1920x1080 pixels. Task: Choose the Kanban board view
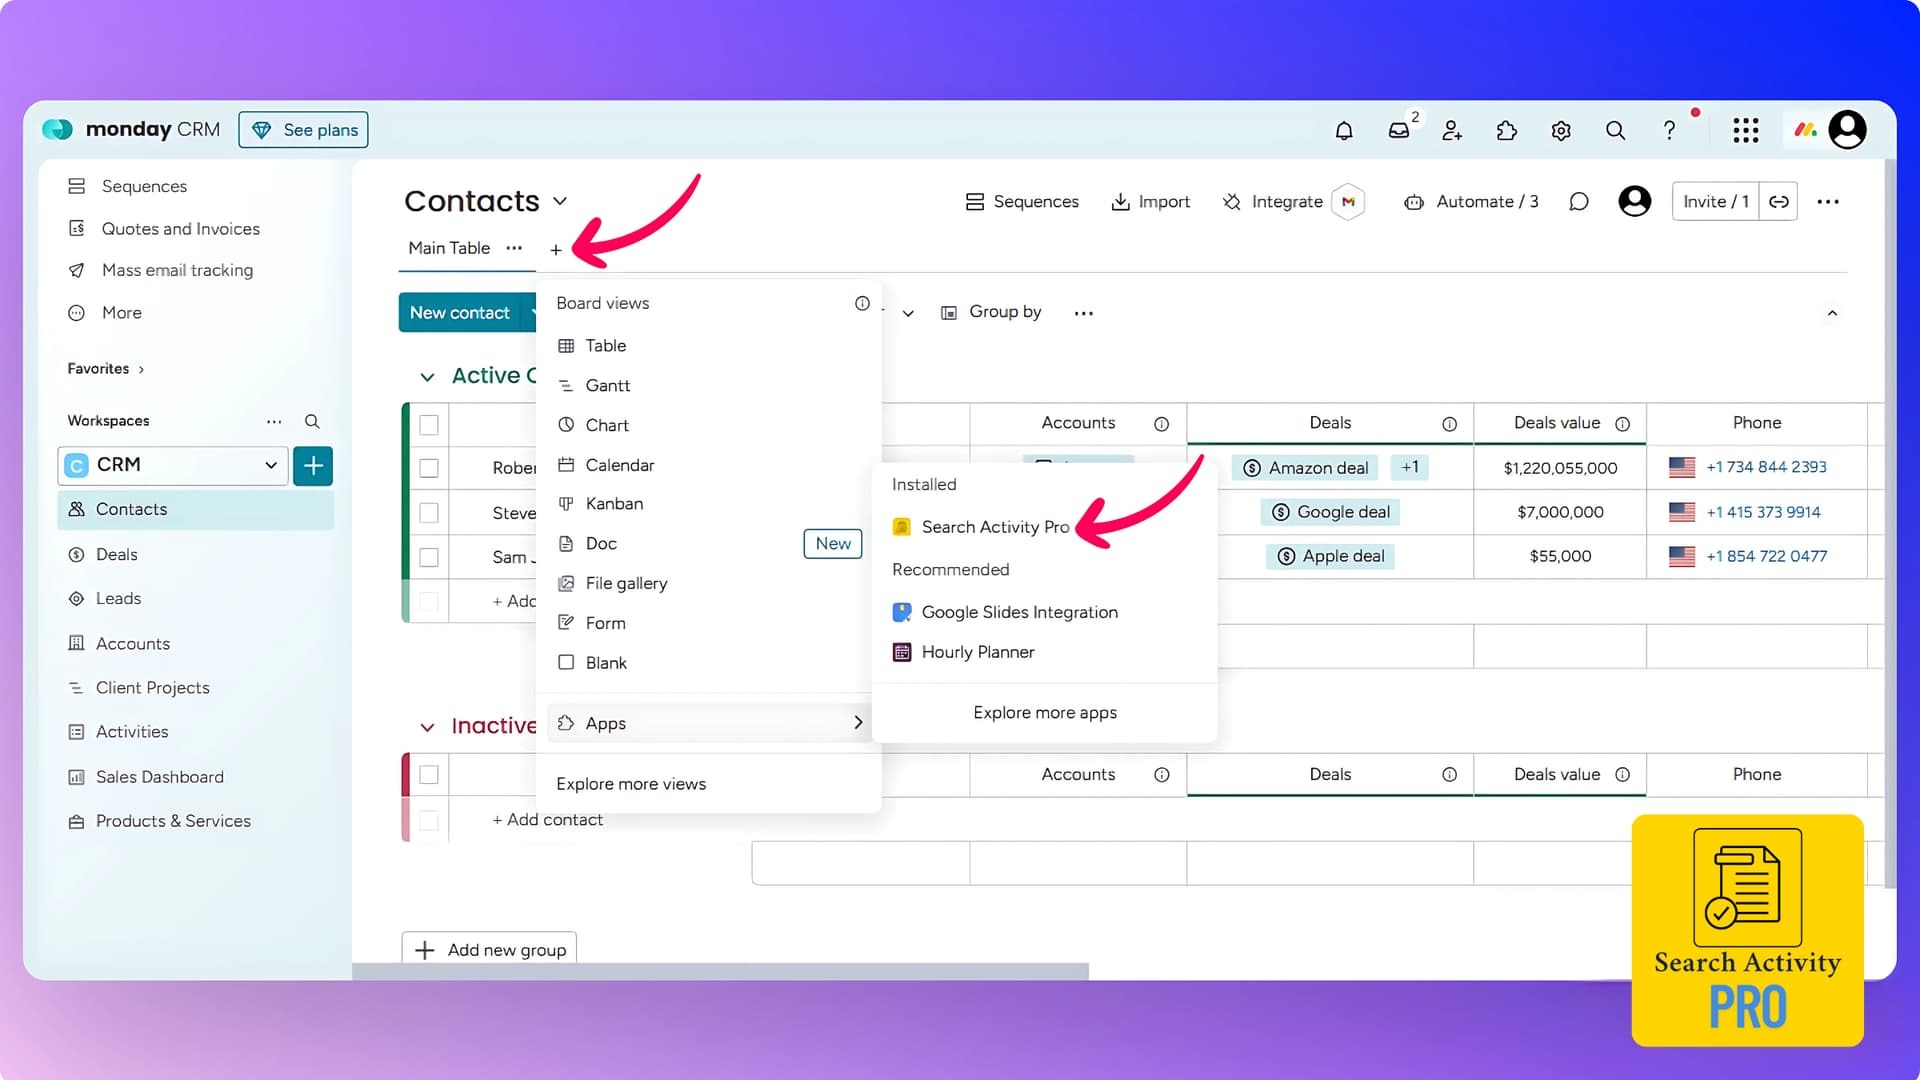pos(613,504)
